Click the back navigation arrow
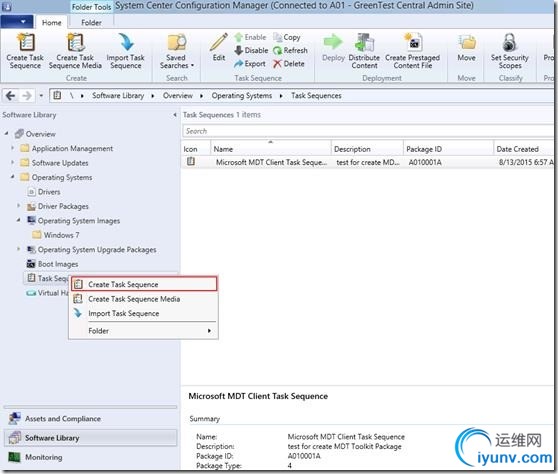The height and width of the screenshot is (474, 558). 10,96
